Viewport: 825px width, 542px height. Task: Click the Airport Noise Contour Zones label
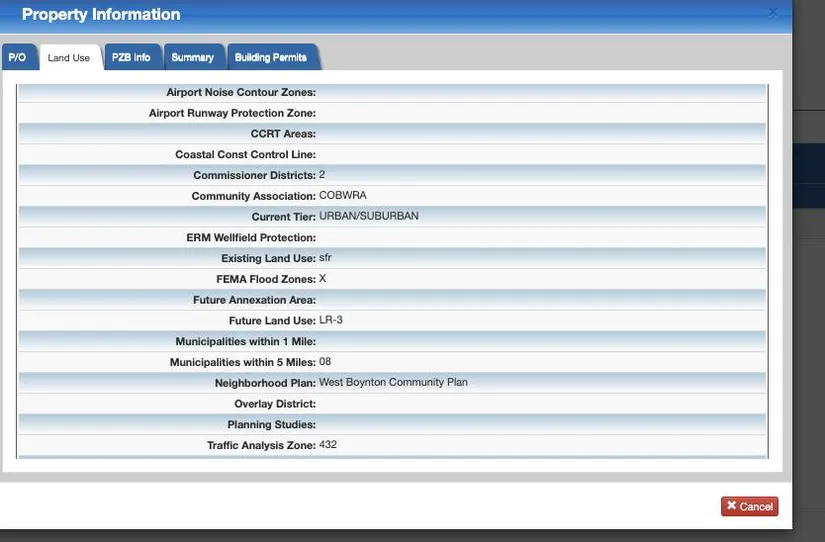241,92
